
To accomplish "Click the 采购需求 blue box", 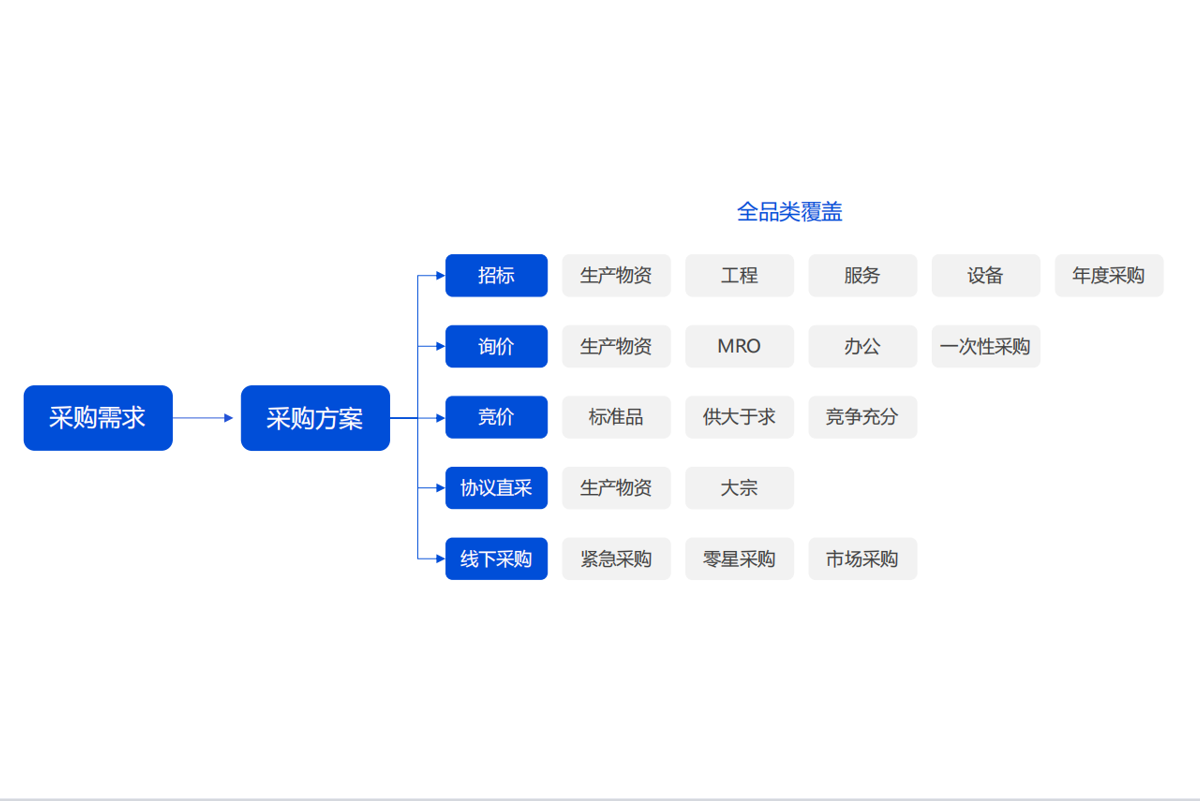I will [x=97, y=418].
